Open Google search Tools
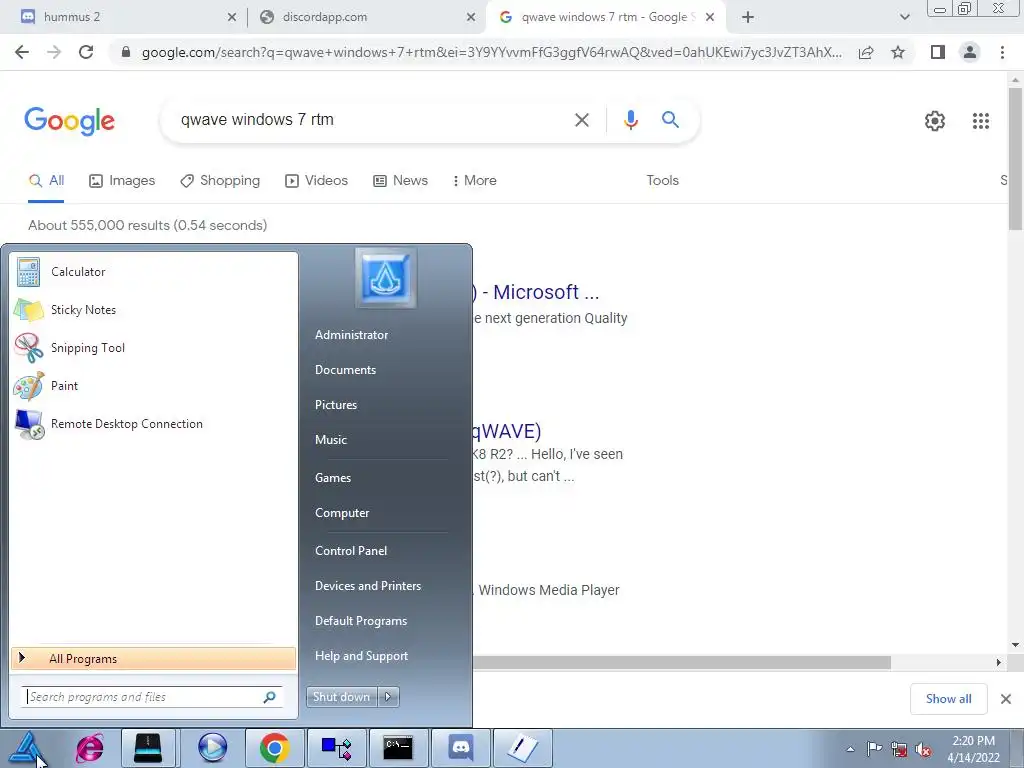The height and width of the screenshot is (768, 1024). point(662,181)
